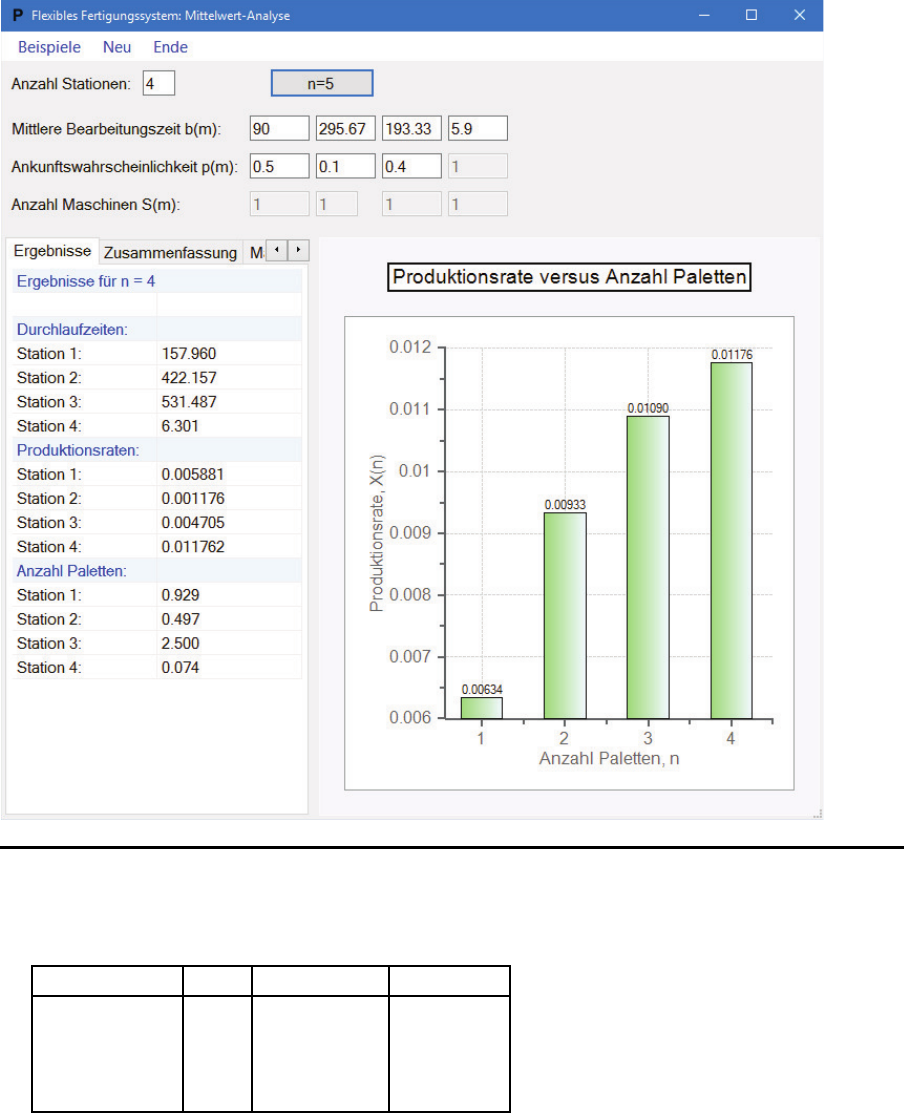Open the Beispiele menu
The height and width of the screenshot is (1113, 904).
point(49,47)
